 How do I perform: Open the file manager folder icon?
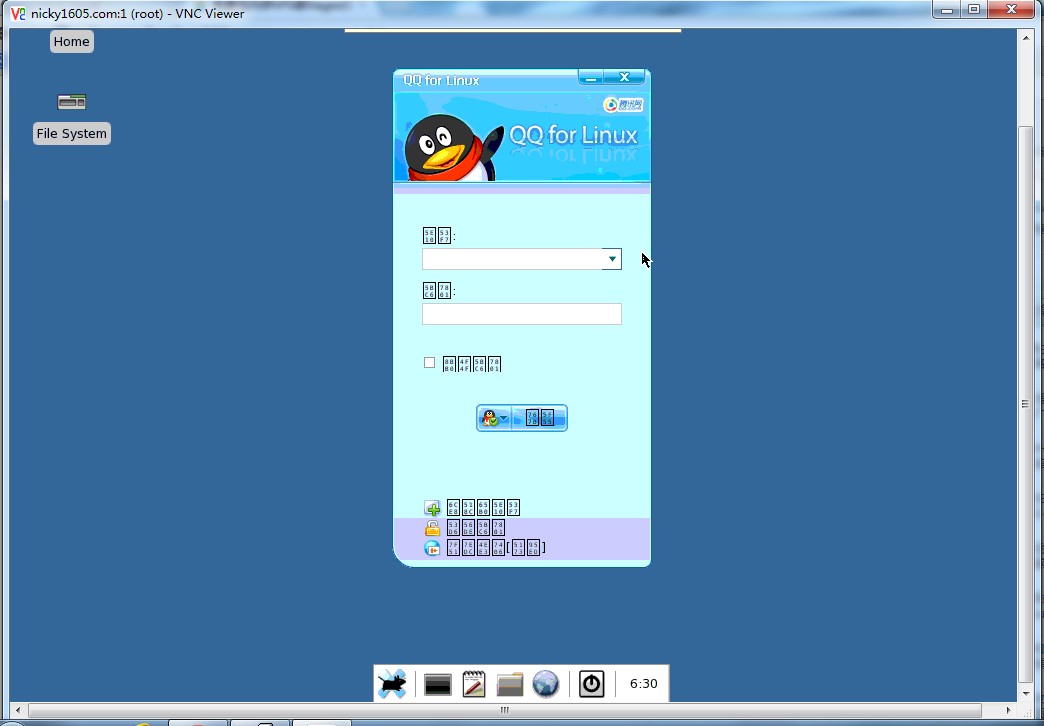(x=509, y=684)
